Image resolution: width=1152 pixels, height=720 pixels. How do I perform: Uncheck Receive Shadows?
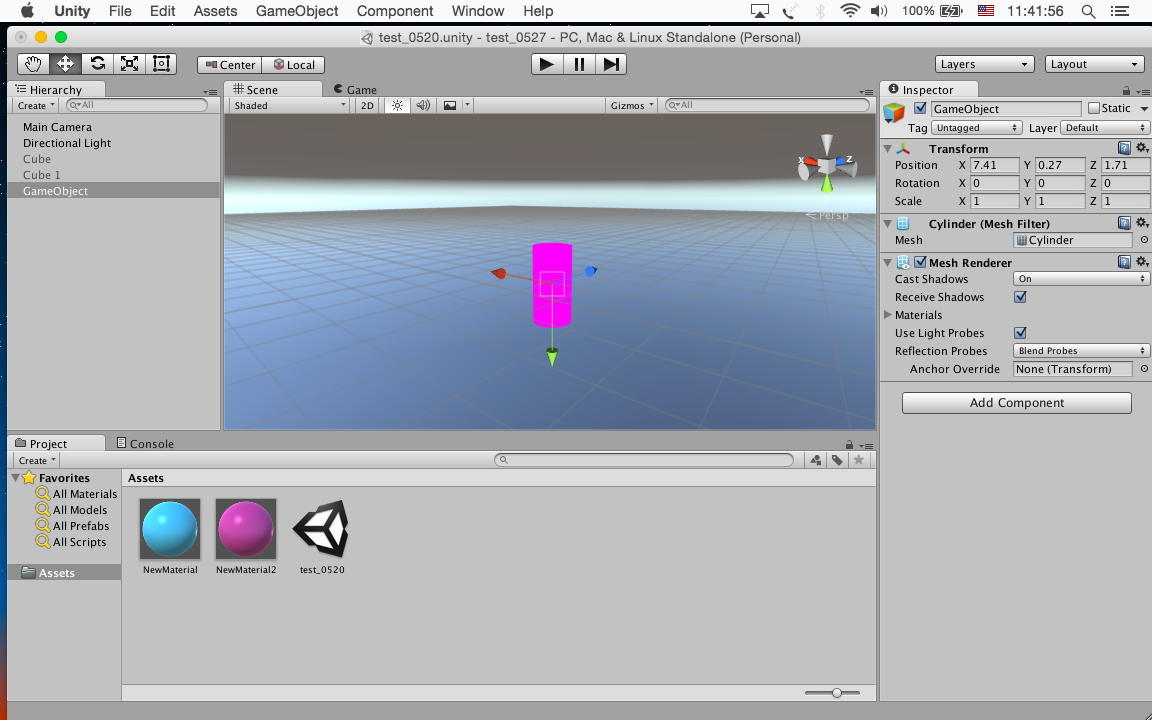pos(1020,297)
